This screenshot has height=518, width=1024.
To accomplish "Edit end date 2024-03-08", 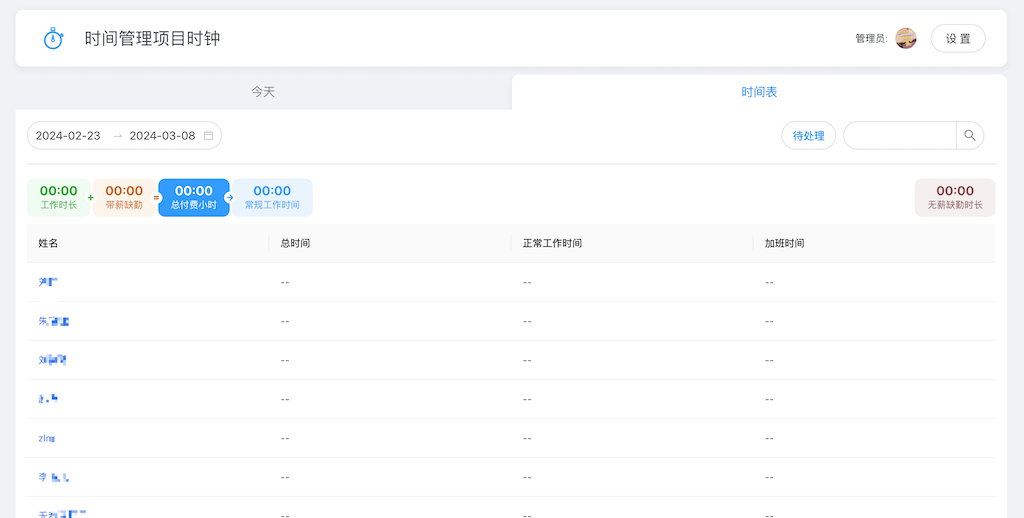I will [x=163, y=136].
